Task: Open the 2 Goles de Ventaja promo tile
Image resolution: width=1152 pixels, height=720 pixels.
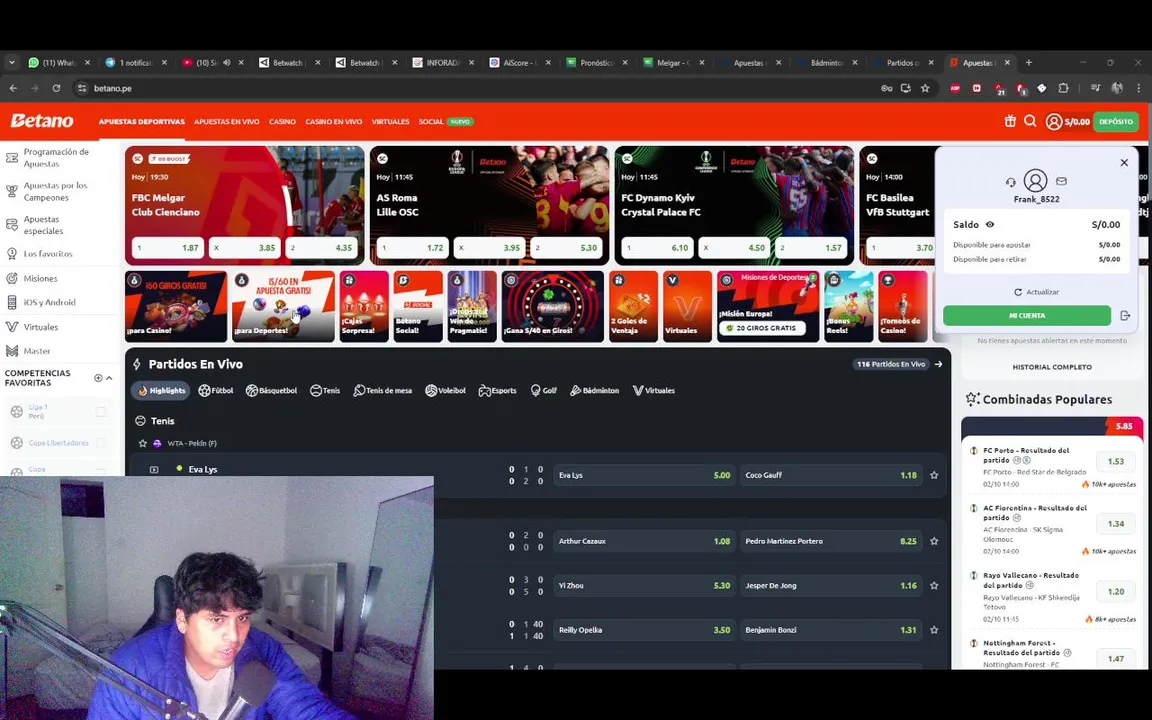Action: pos(633,306)
